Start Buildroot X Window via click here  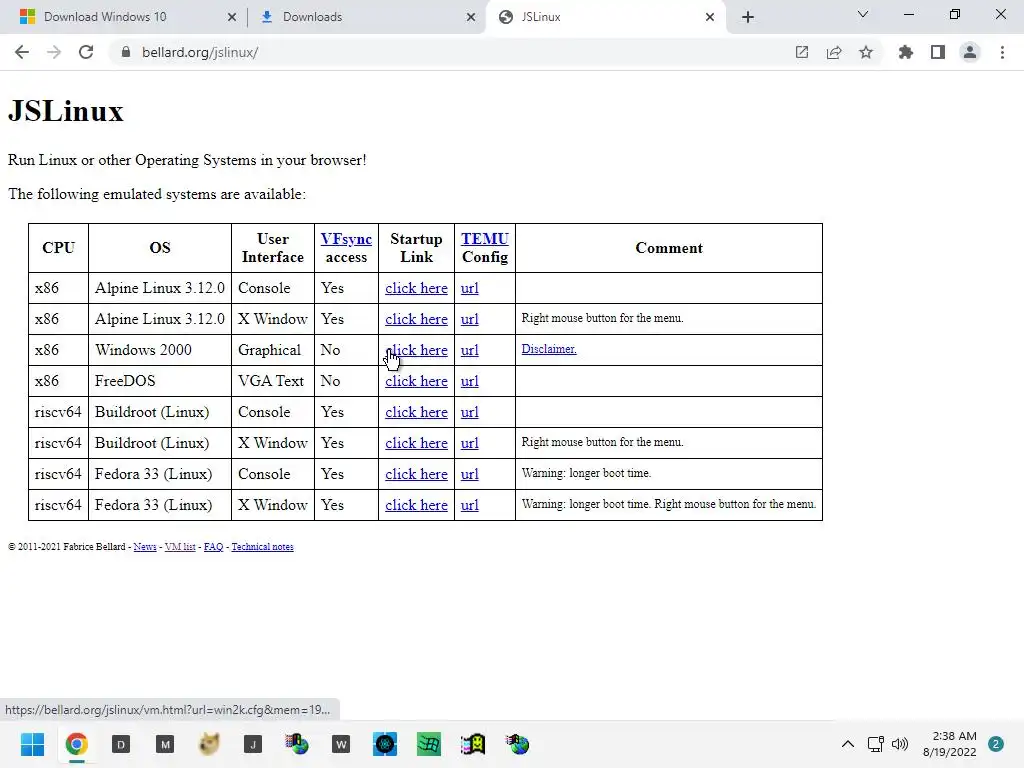point(416,443)
